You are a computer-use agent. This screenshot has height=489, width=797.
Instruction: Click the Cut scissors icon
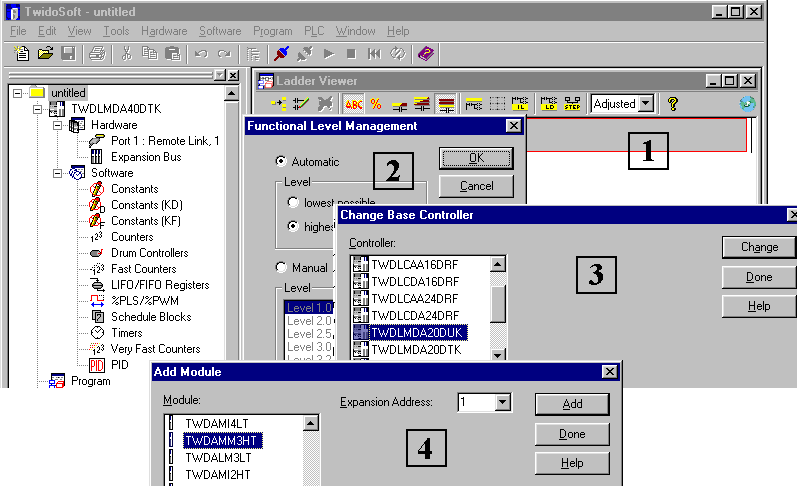coord(127,53)
